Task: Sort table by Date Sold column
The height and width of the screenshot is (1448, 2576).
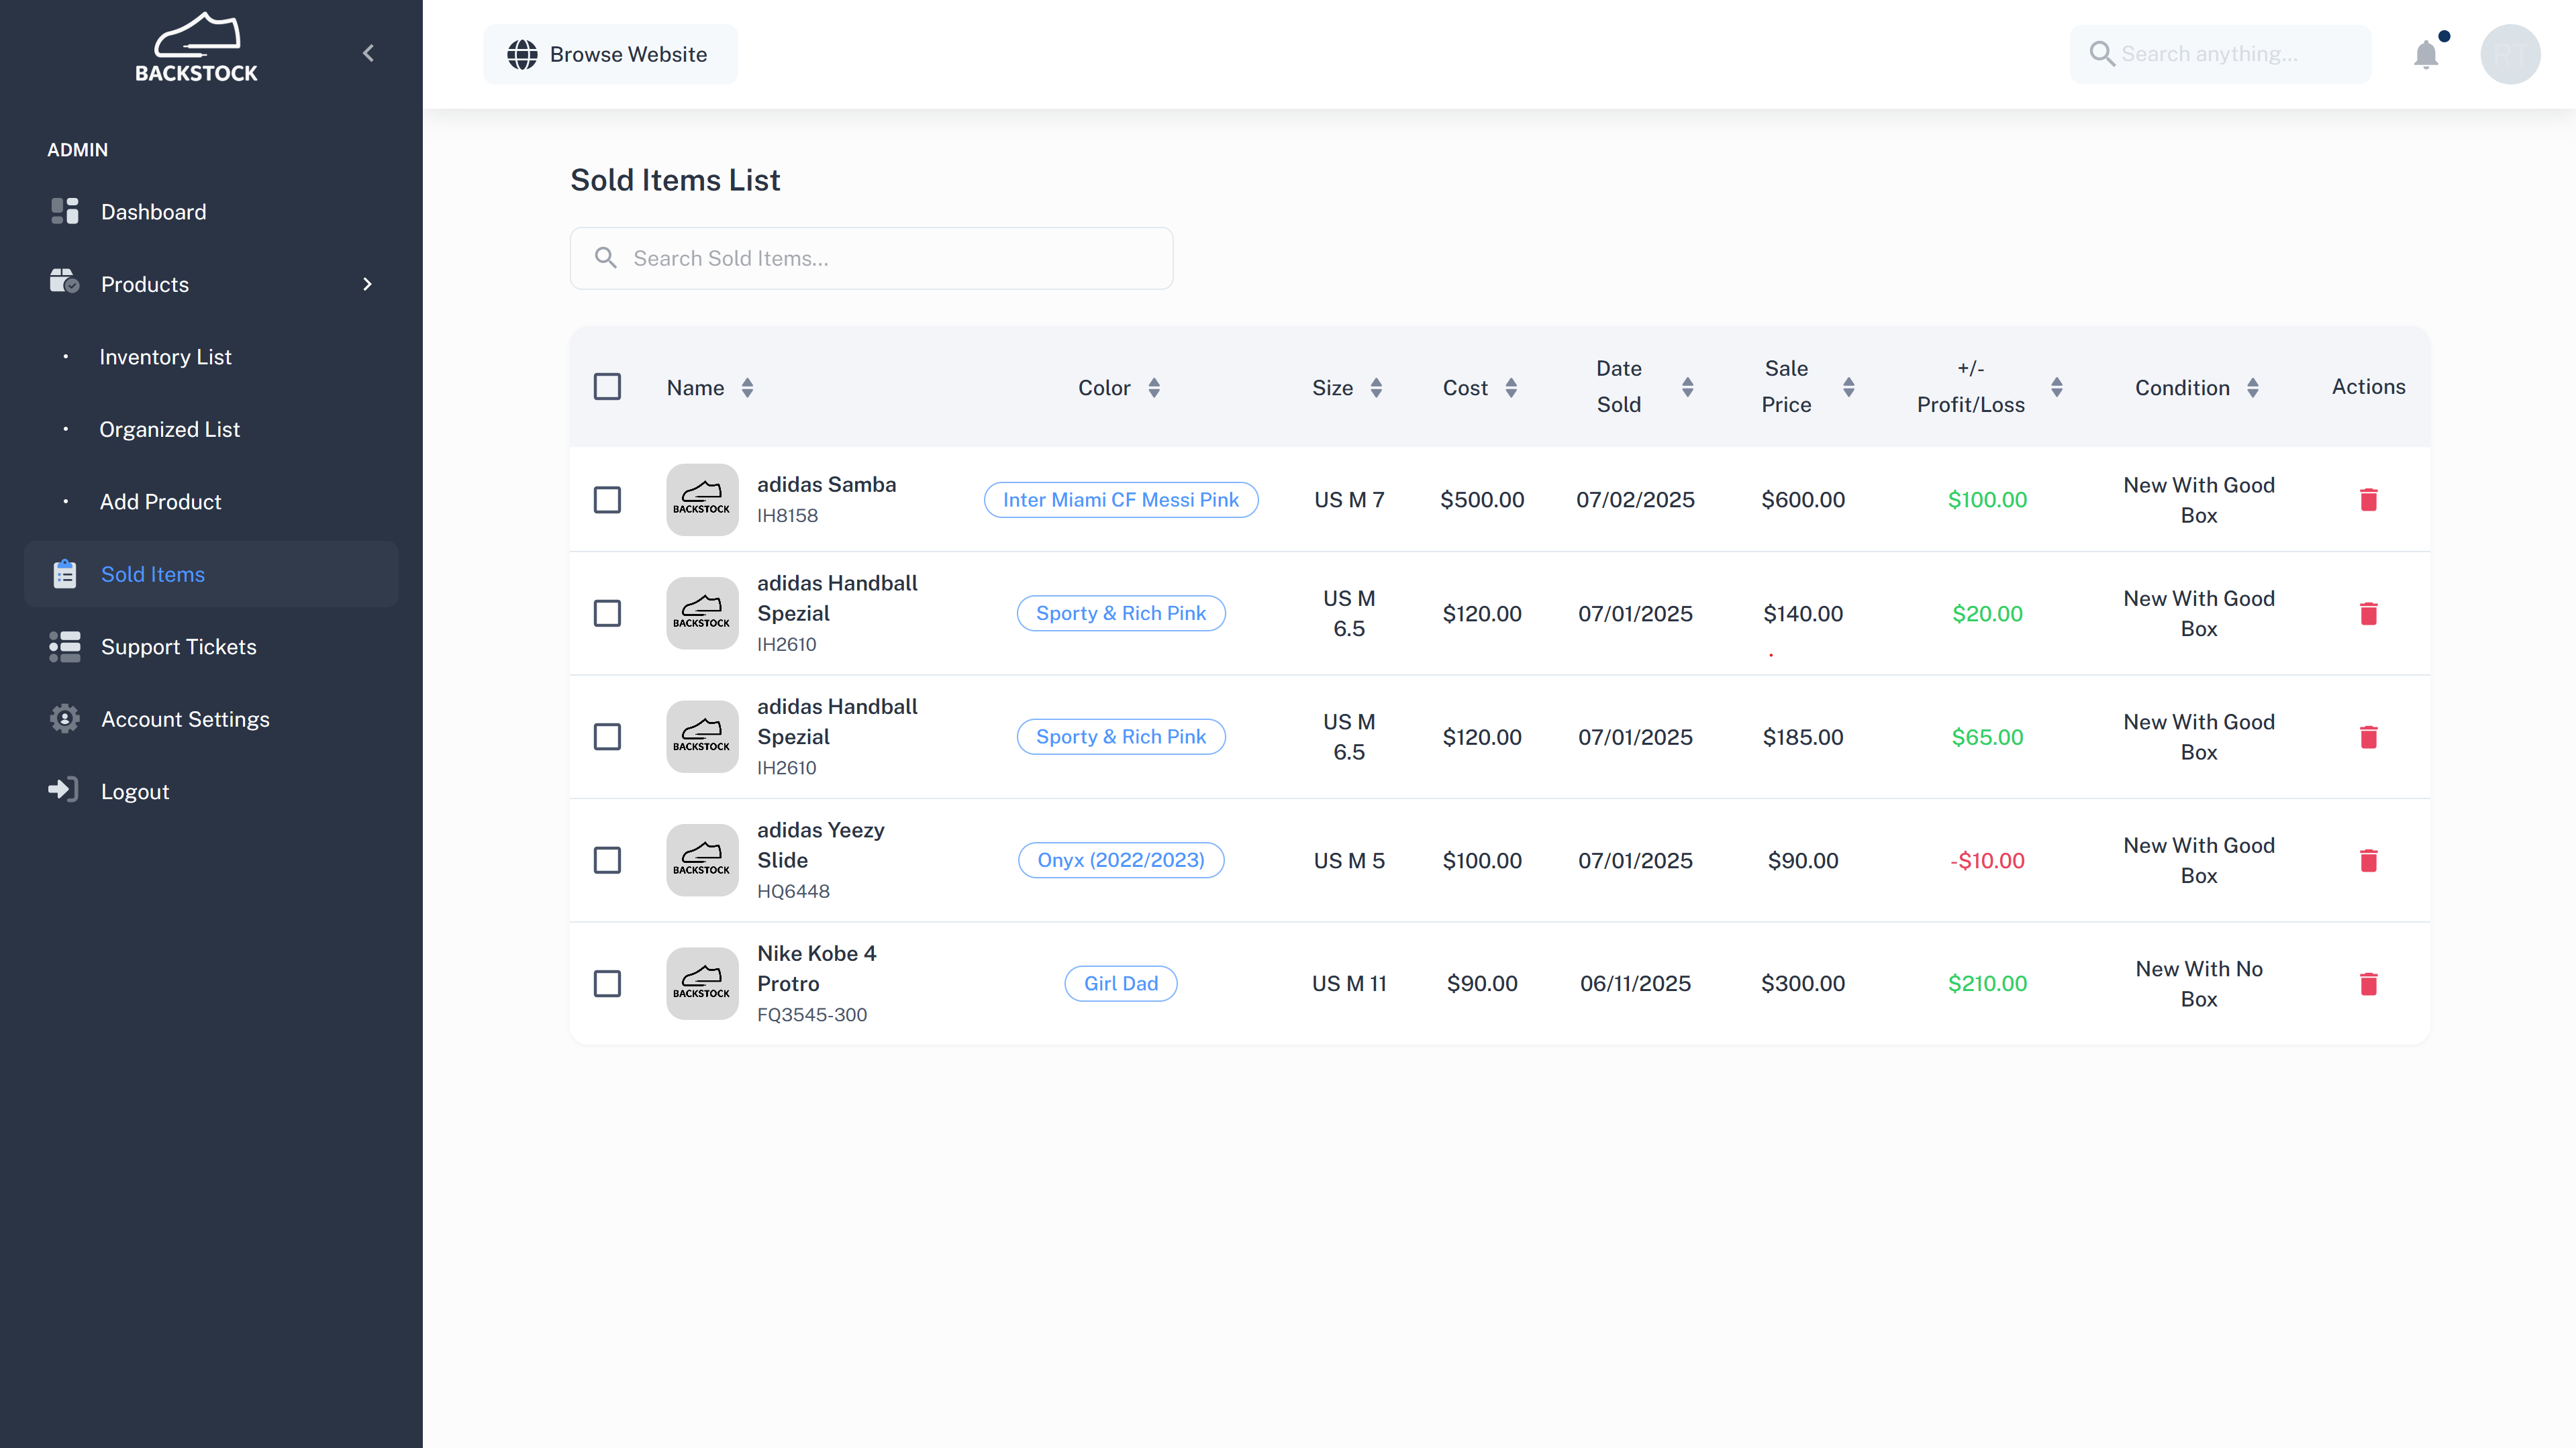Action: tap(1687, 387)
